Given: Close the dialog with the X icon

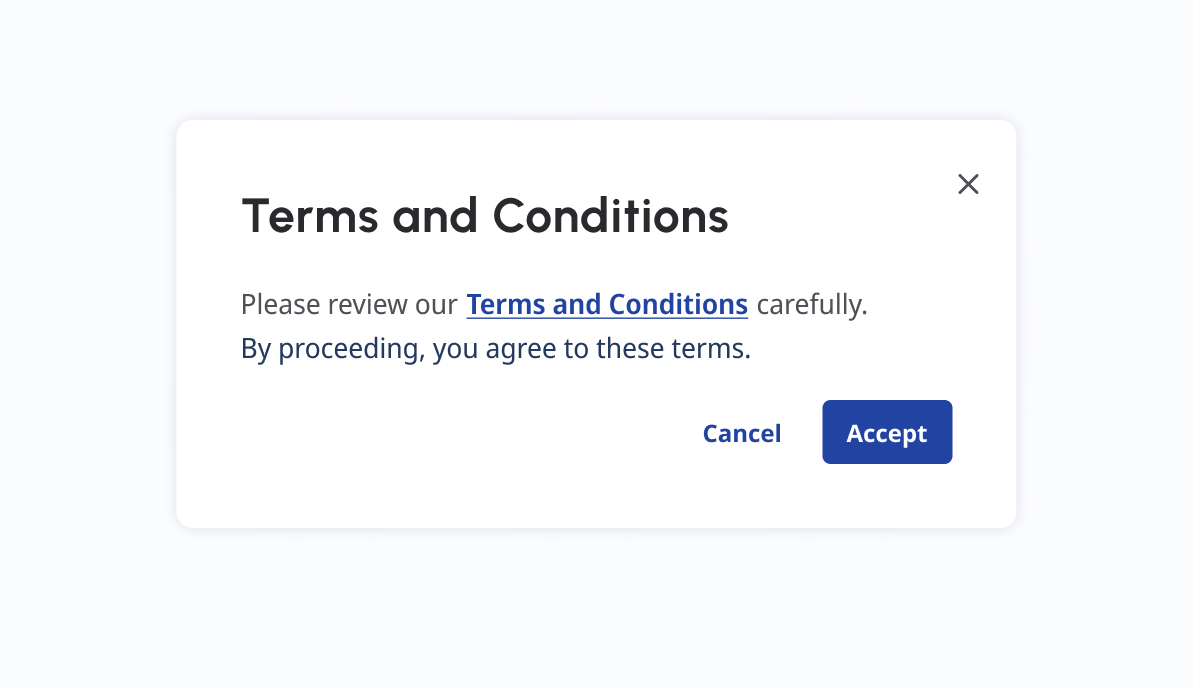Looking at the screenshot, I should [x=968, y=184].
